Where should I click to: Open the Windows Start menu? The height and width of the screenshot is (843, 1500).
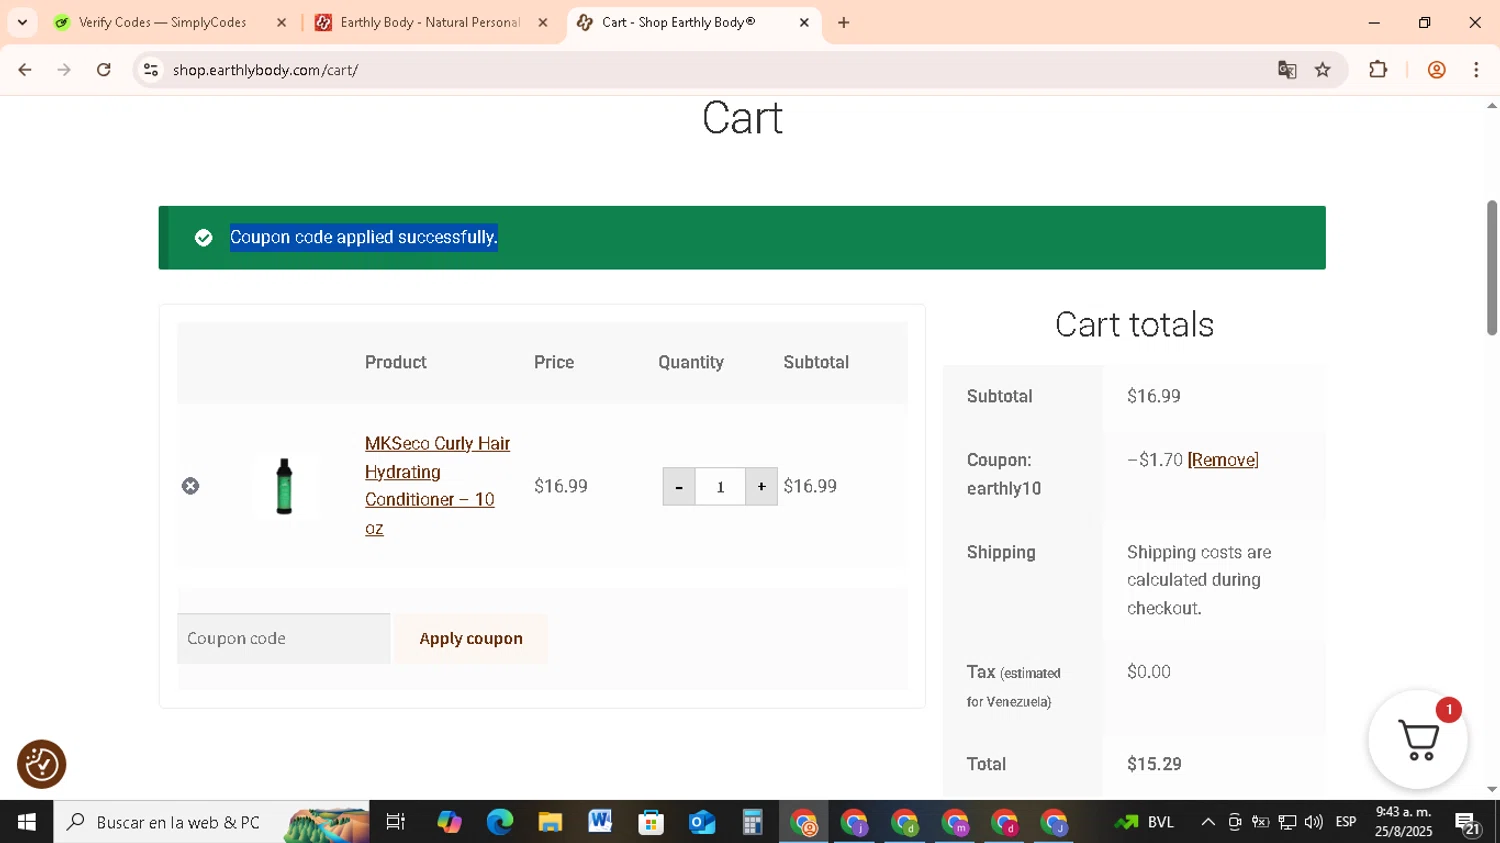tap(27, 822)
